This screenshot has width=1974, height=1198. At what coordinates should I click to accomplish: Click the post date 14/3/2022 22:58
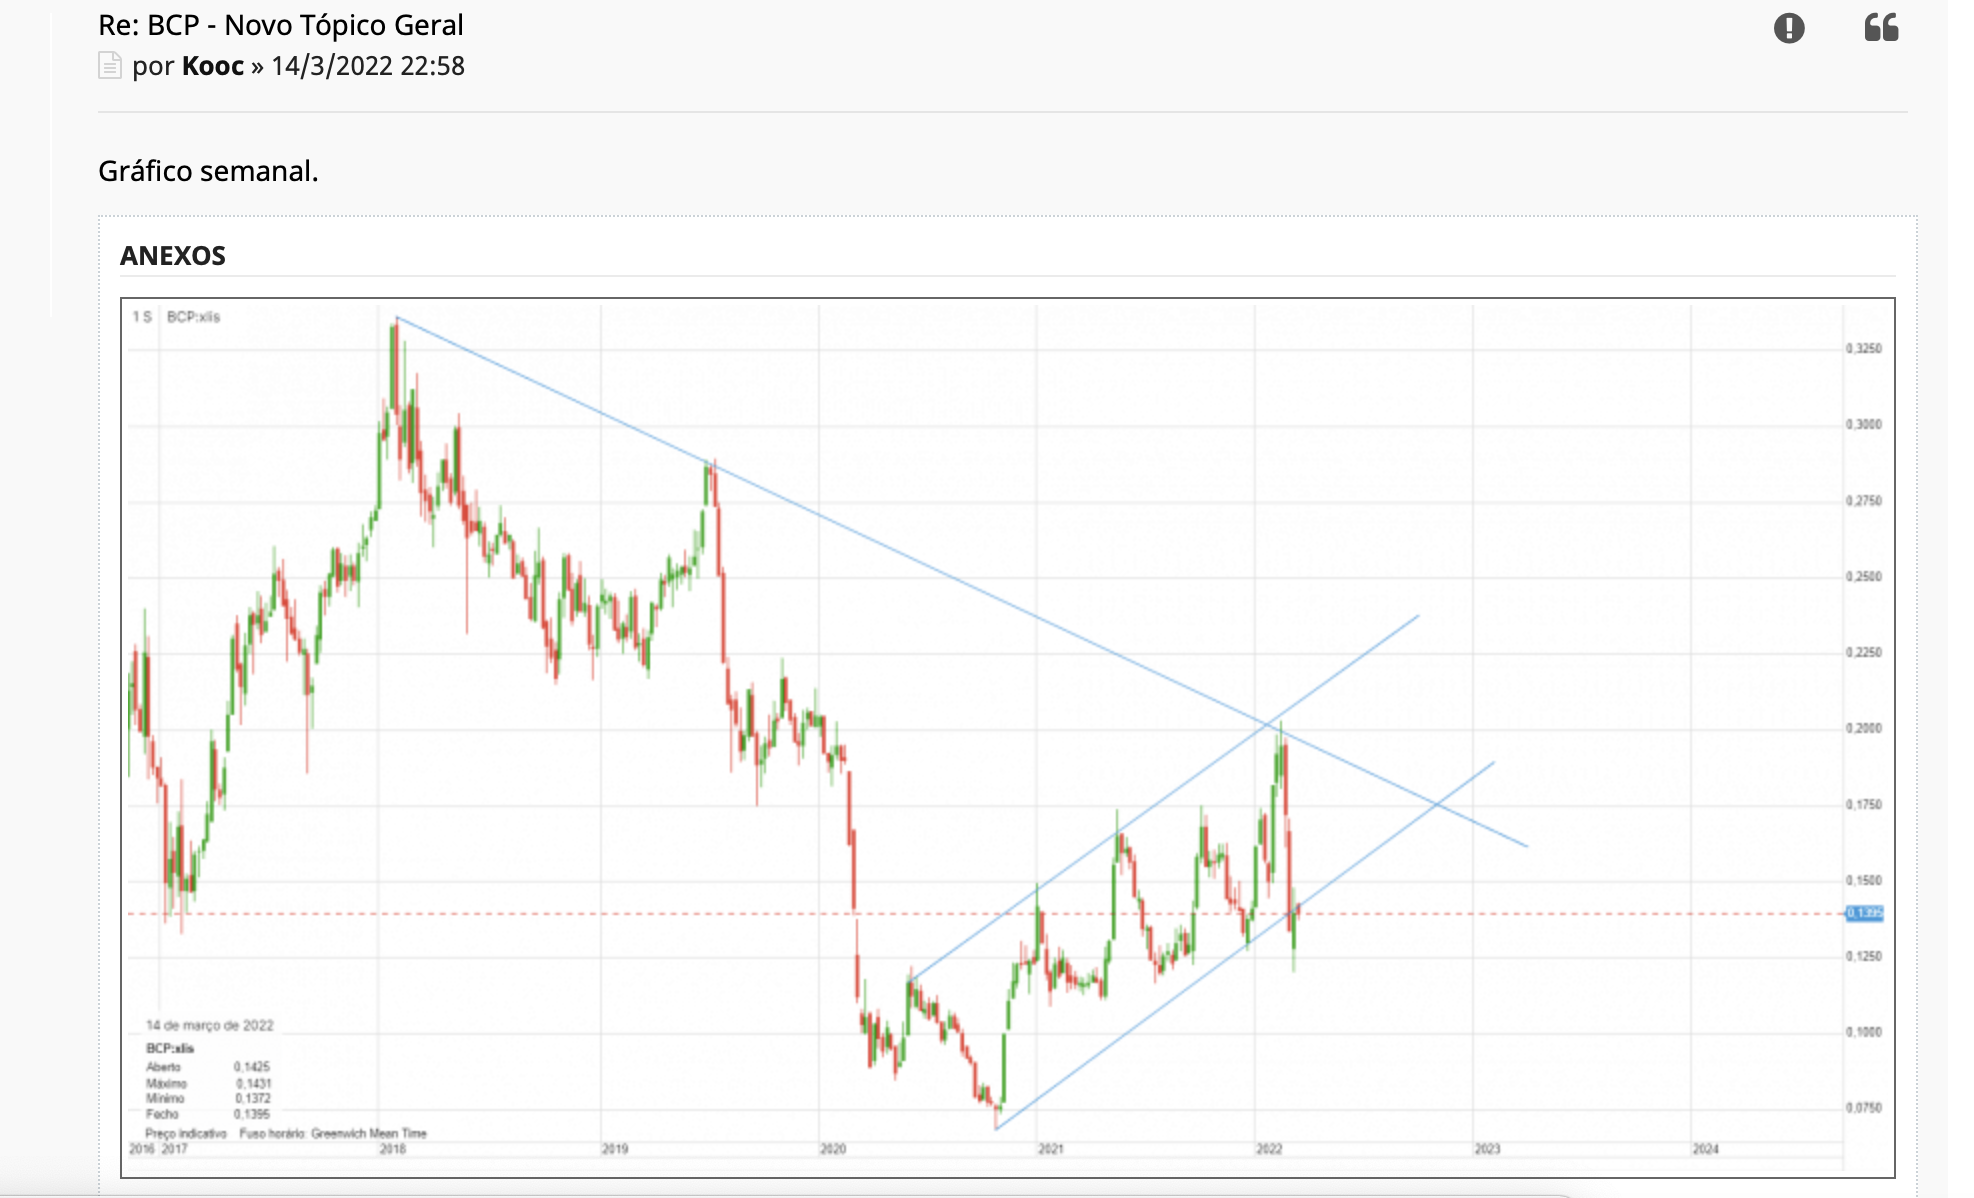point(367,66)
